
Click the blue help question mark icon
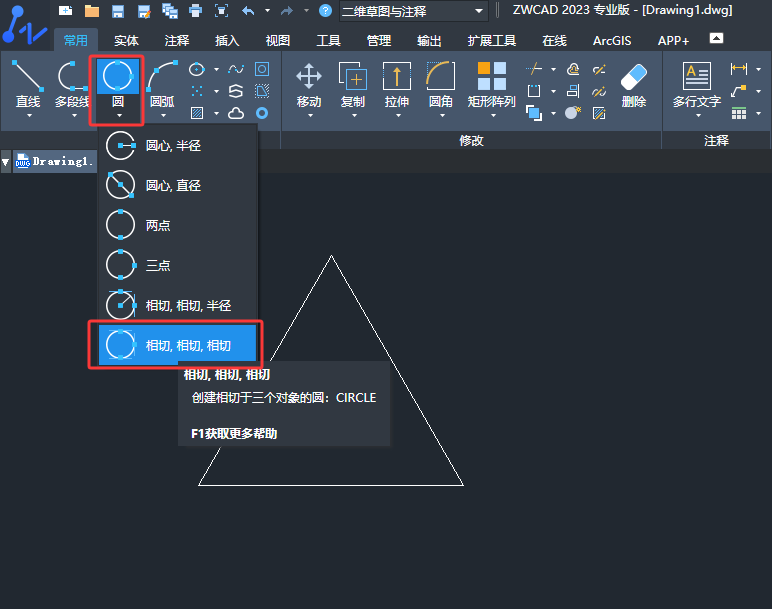[325, 10]
